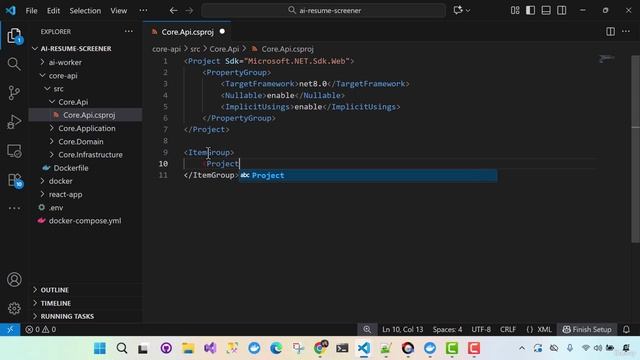Screen dimensions: 640x360
Task: Change line endings via CRLF indicator
Action: (508, 329)
